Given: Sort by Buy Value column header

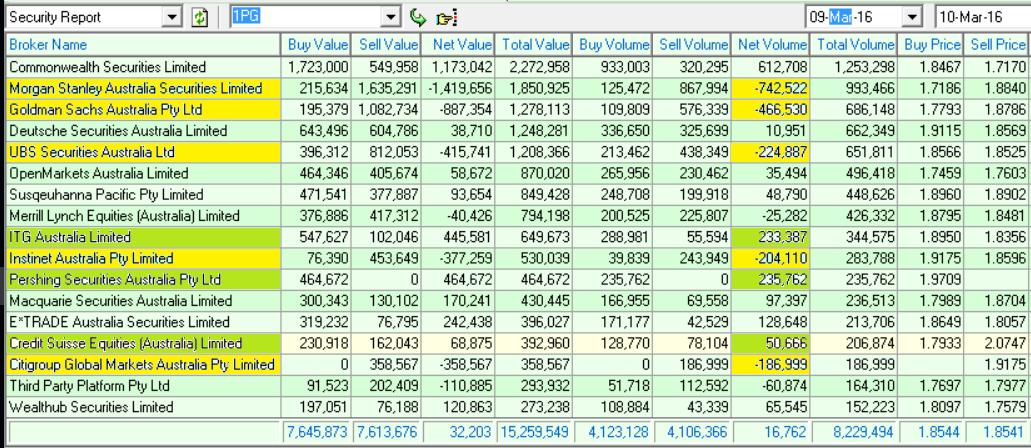Looking at the screenshot, I should (x=316, y=45).
